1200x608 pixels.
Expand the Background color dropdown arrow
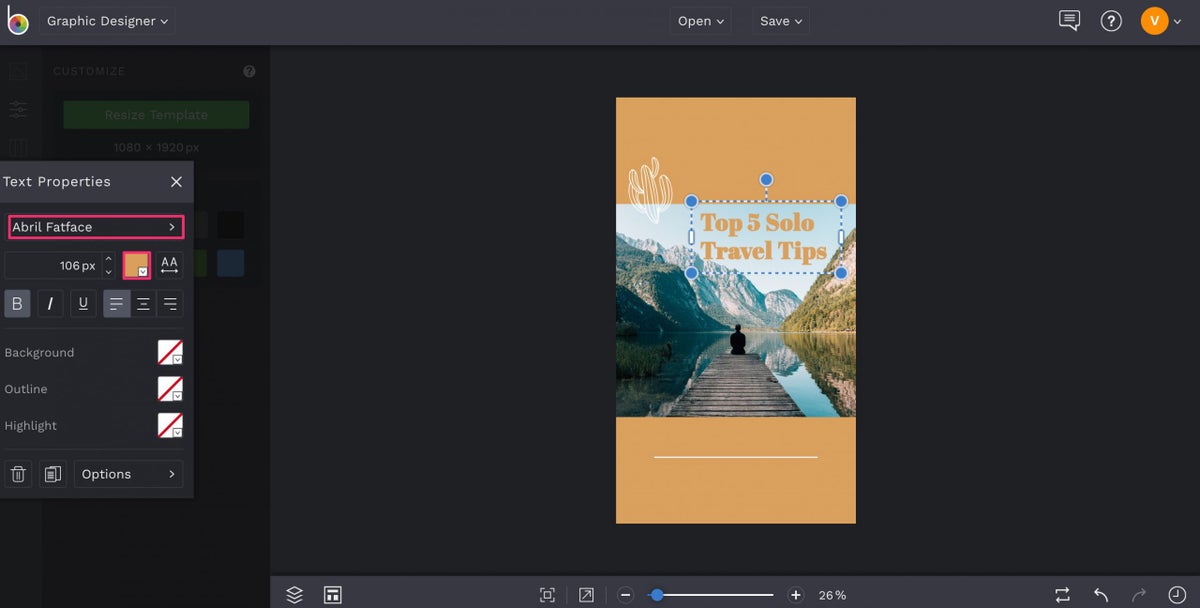tap(176, 358)
